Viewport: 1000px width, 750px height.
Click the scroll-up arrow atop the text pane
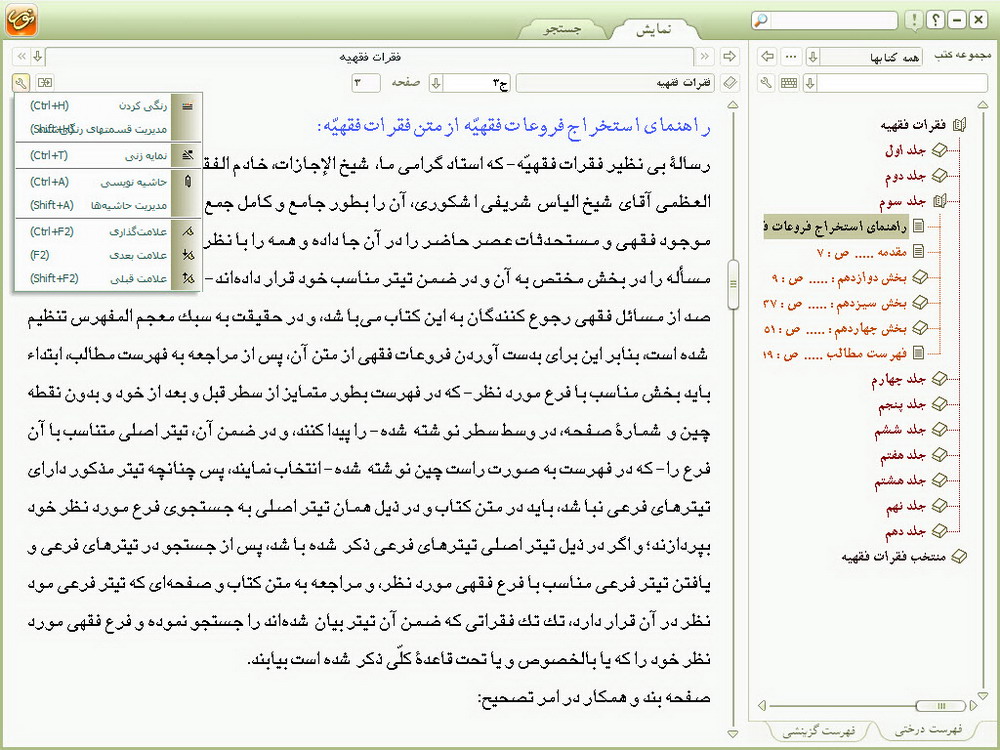[x=733, y=105]
